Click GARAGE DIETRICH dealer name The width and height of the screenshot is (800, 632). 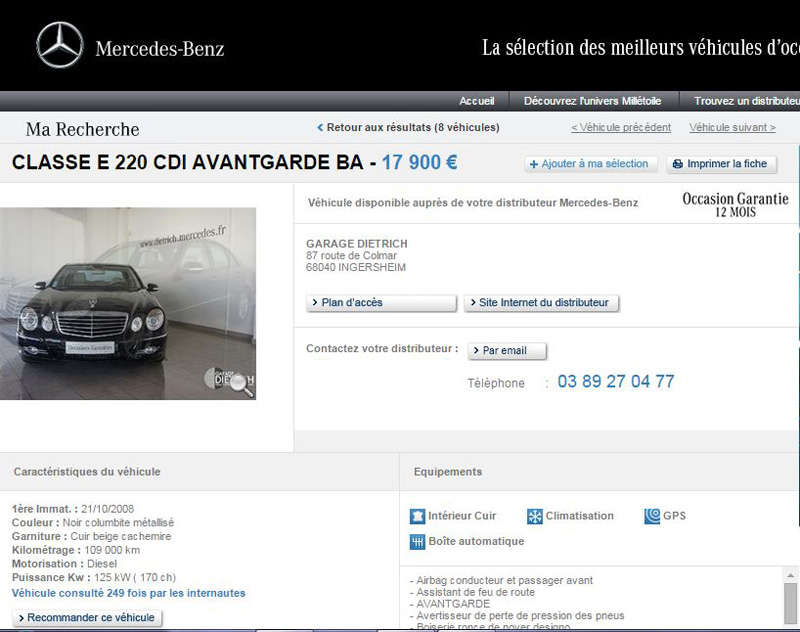pos(357,244)
